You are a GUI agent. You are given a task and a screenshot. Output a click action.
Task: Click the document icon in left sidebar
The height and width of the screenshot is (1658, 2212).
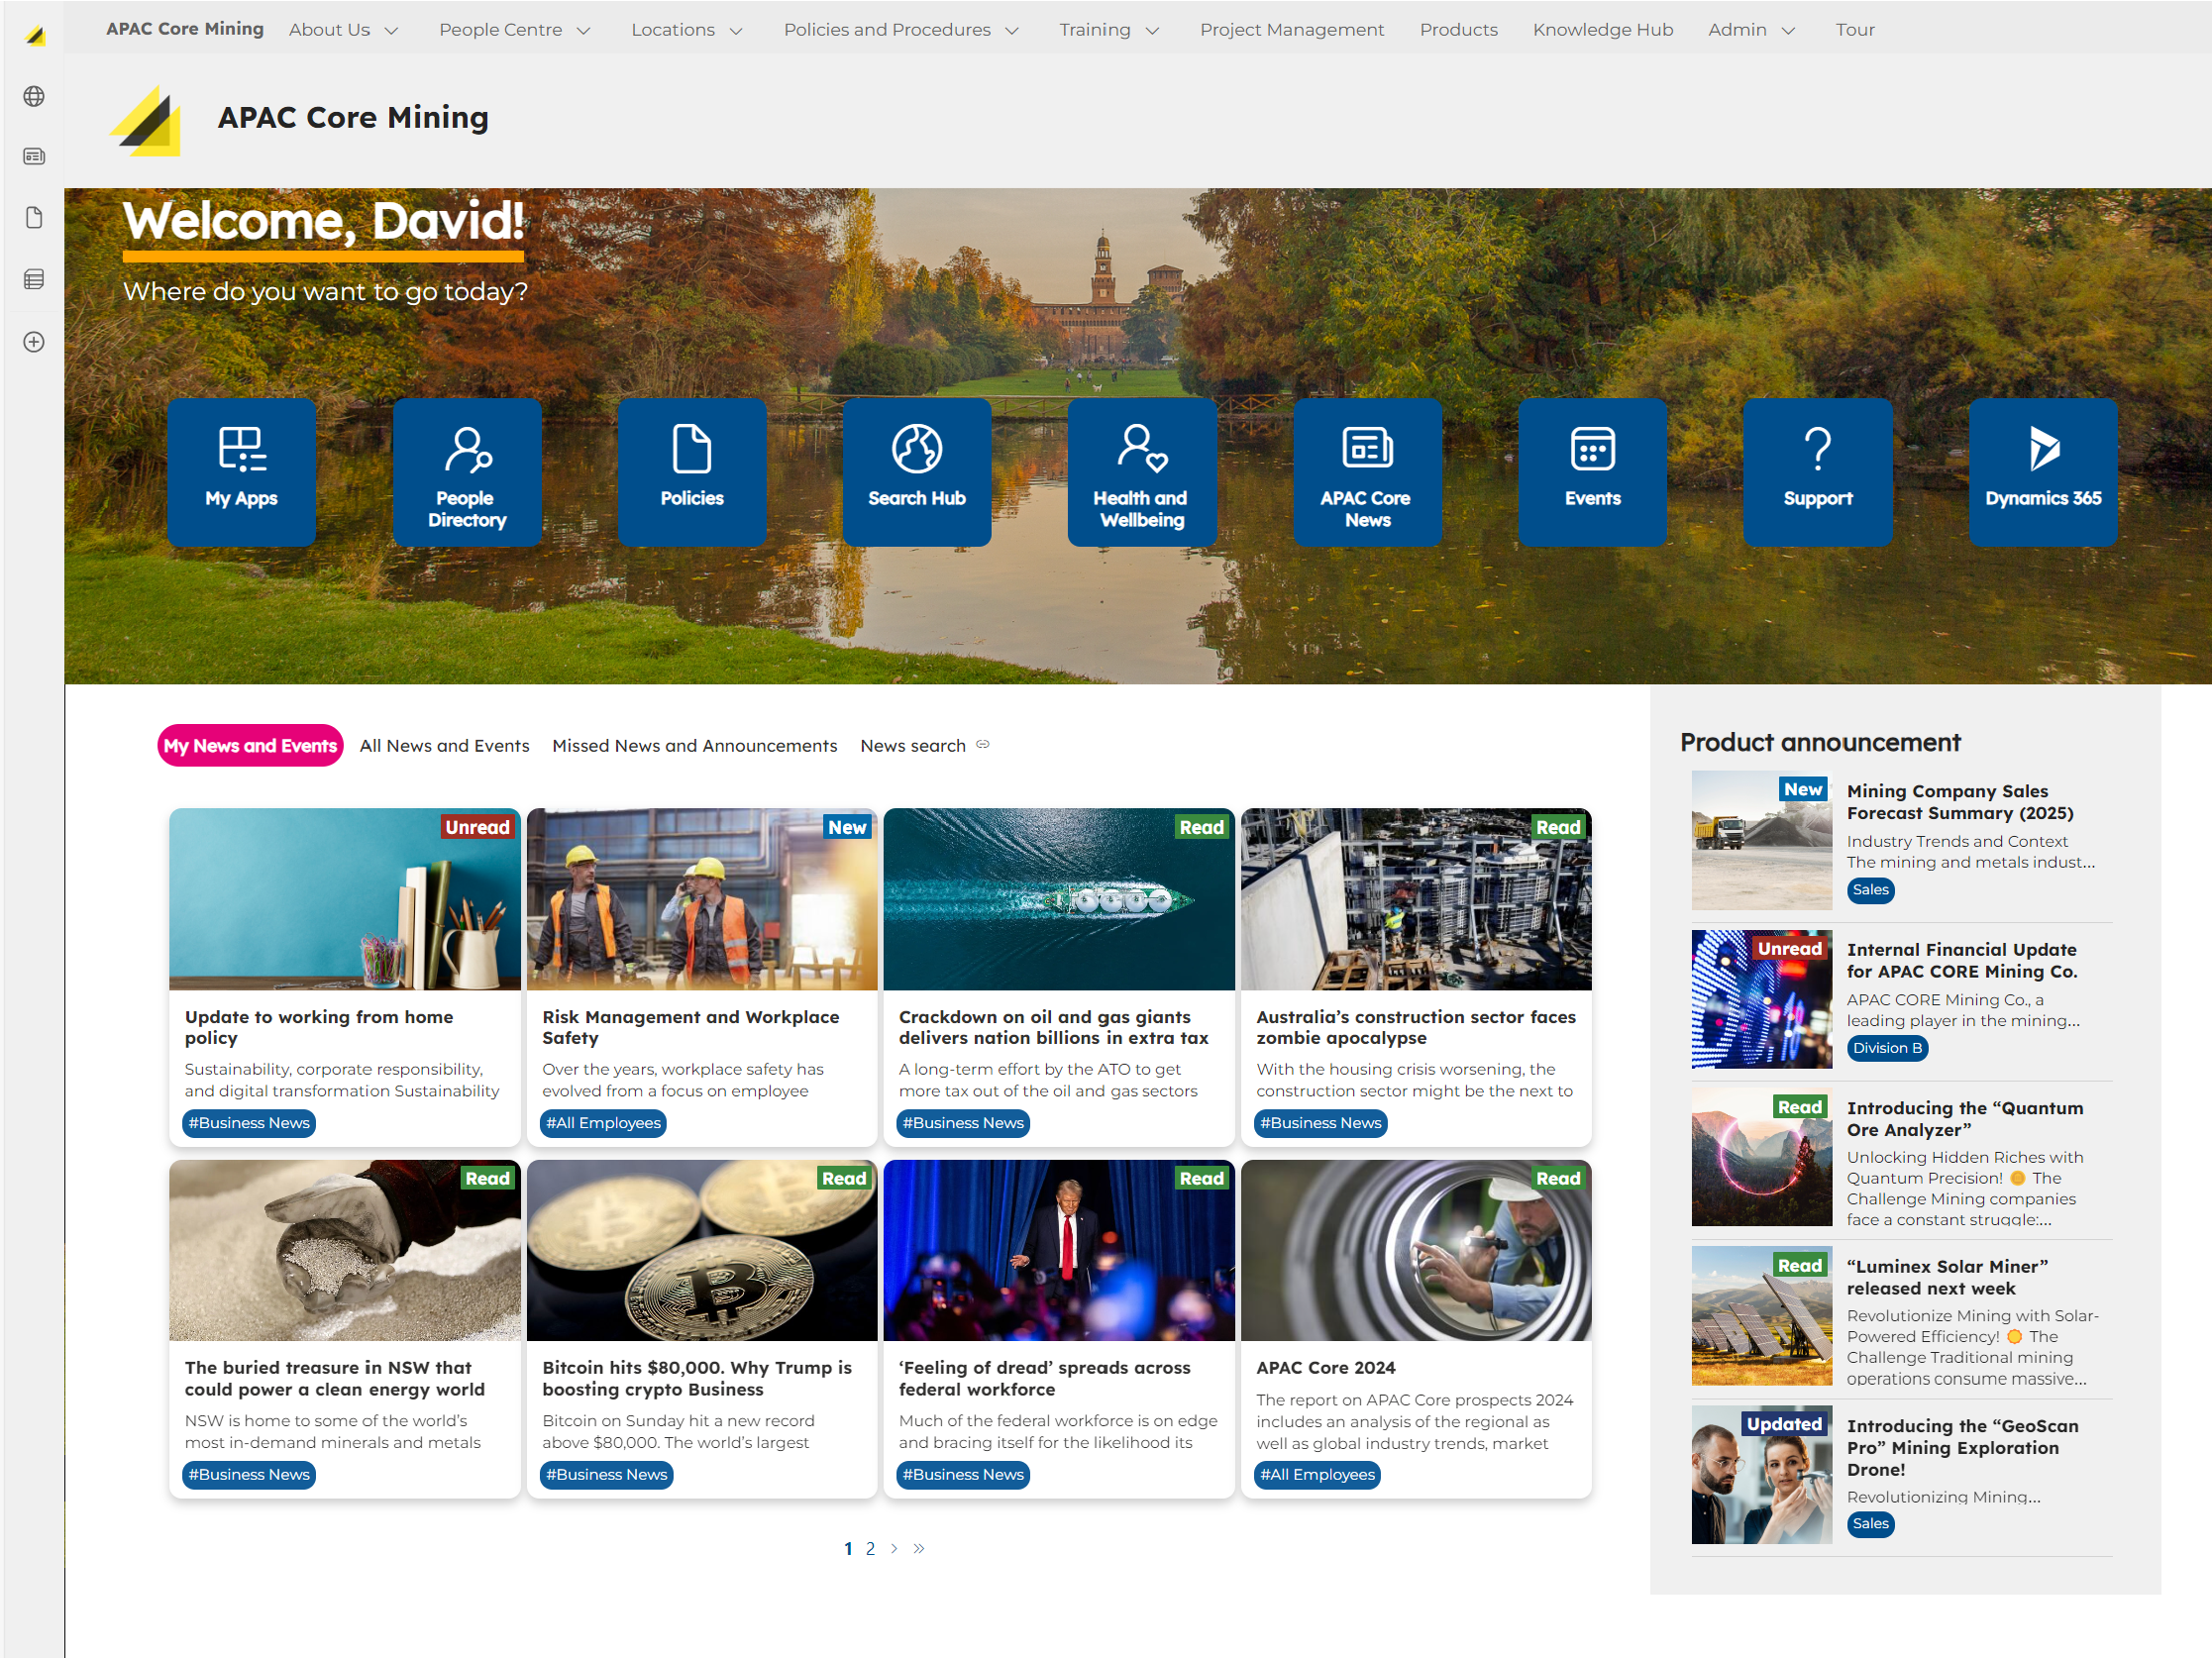(x=34, y=218)
